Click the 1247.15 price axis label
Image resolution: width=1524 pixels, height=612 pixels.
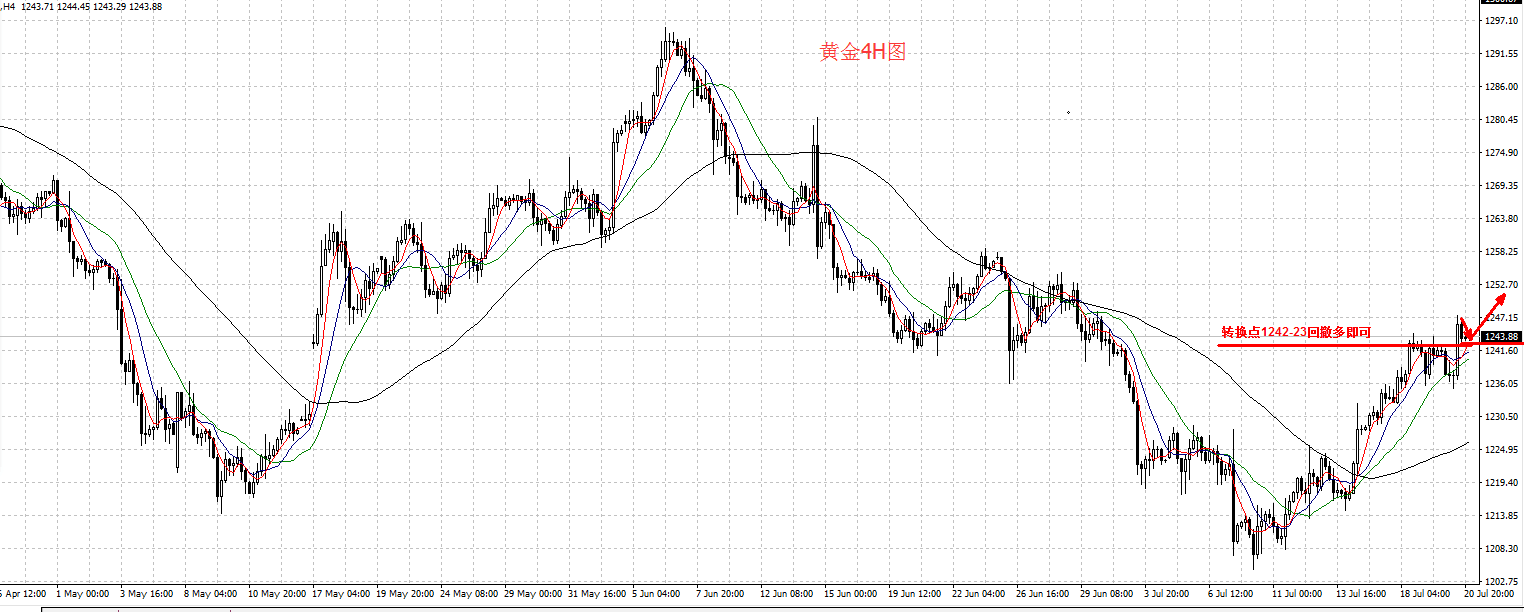(1503, 317)
